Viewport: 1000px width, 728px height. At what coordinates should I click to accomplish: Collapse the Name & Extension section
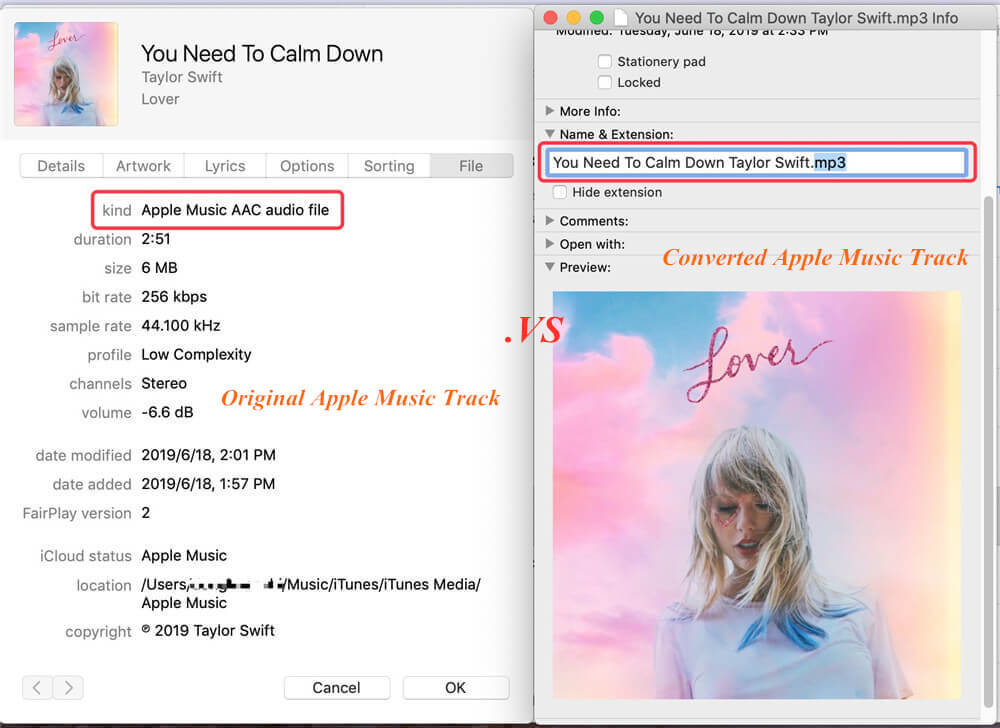[x=550, y=134]
